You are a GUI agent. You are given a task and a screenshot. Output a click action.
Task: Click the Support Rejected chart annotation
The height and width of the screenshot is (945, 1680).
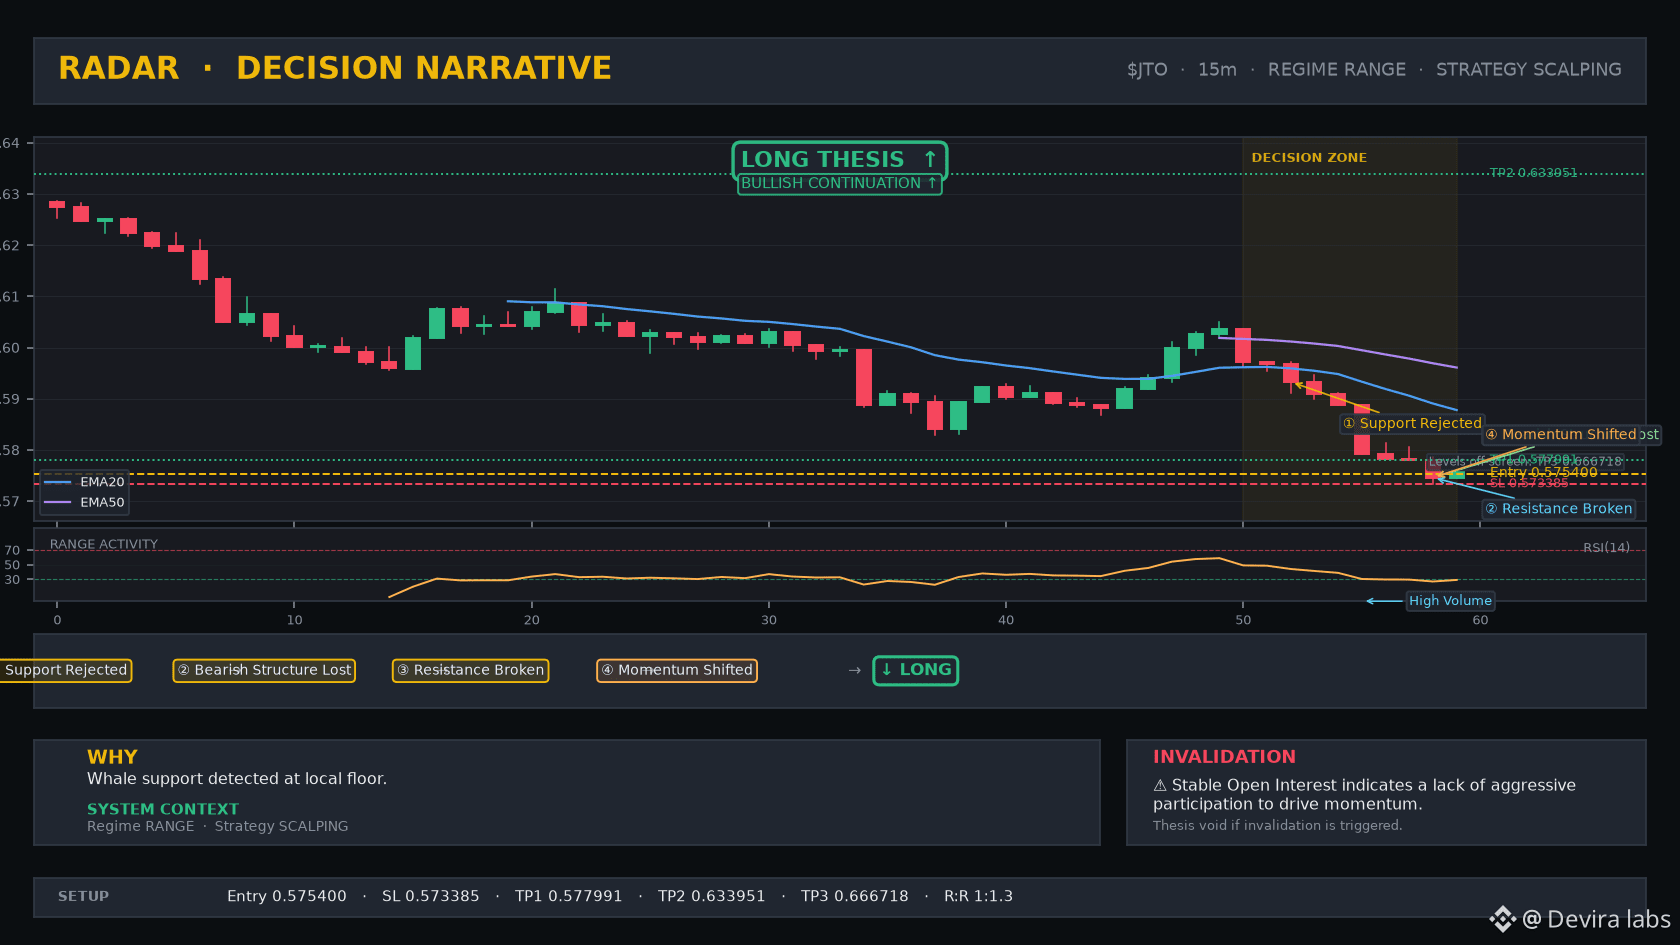[x=1411, y=424]
